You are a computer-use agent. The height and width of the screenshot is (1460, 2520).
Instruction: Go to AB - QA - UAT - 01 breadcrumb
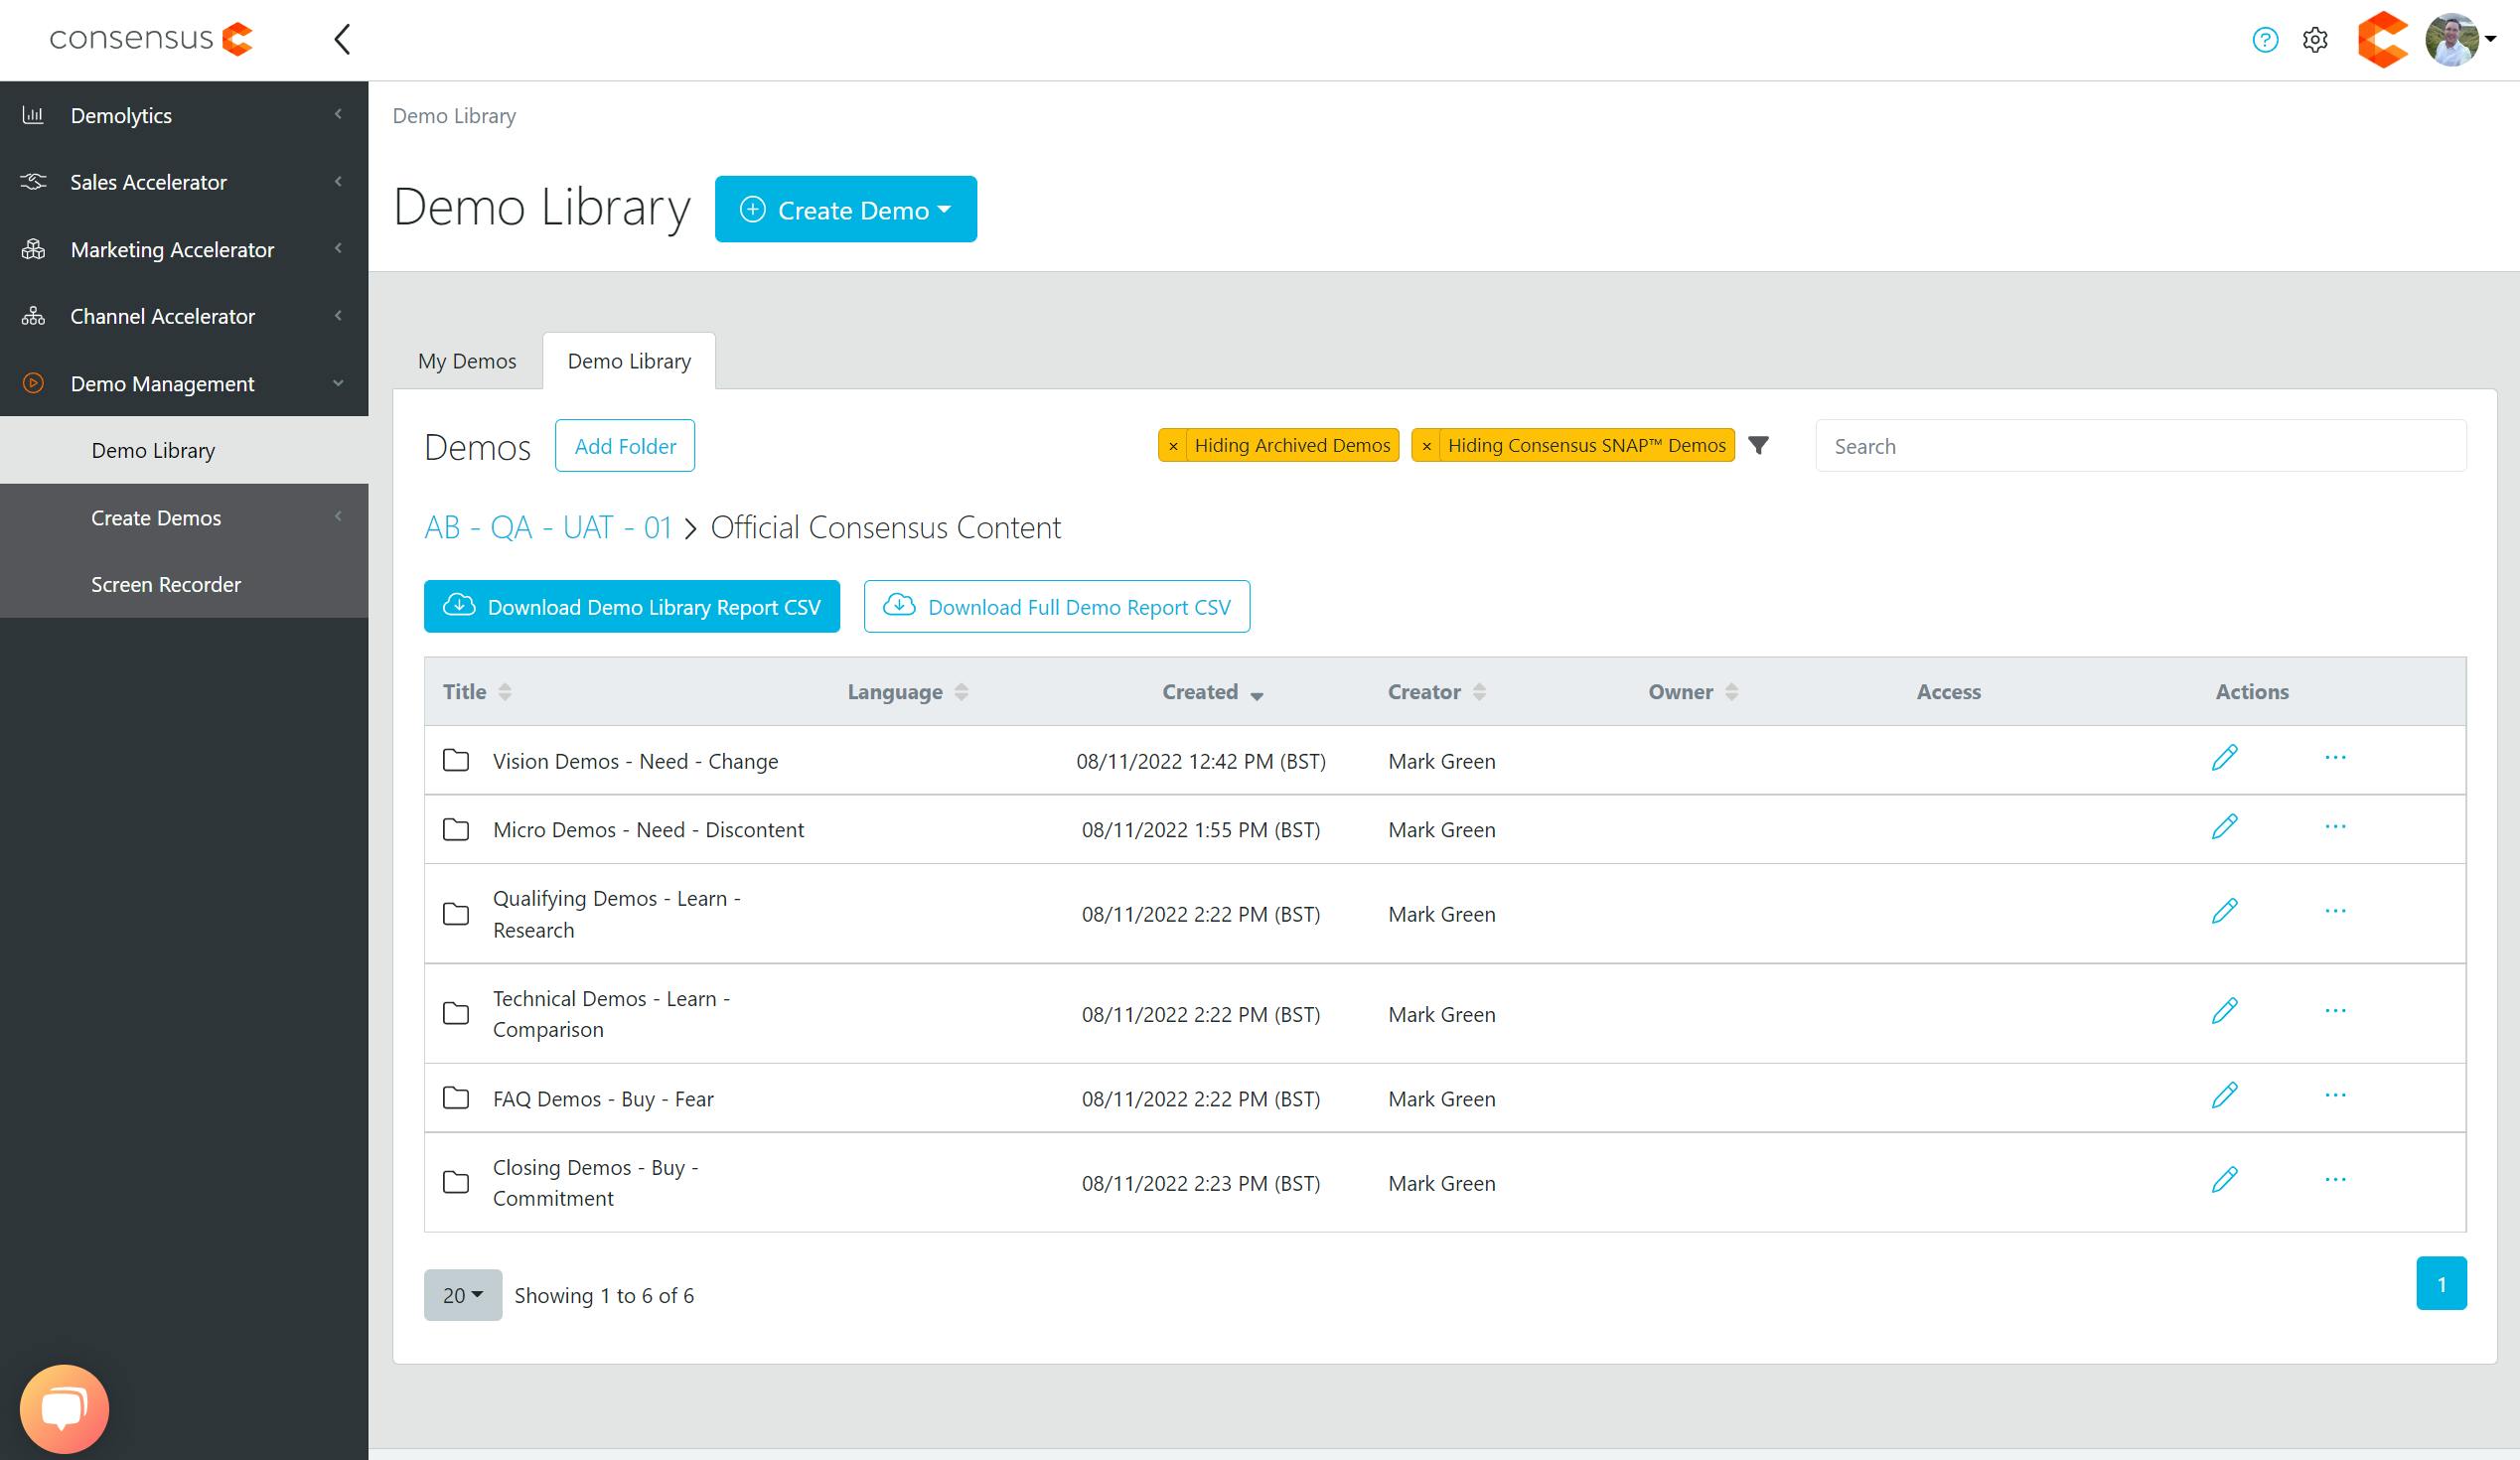click(547, 528)
